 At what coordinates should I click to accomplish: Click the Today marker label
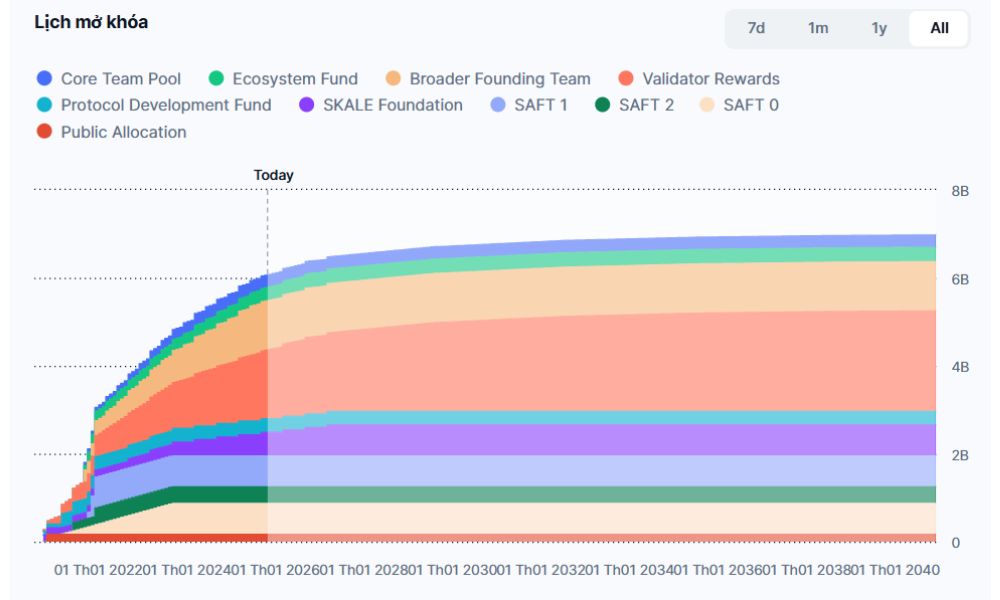point(273,175)
